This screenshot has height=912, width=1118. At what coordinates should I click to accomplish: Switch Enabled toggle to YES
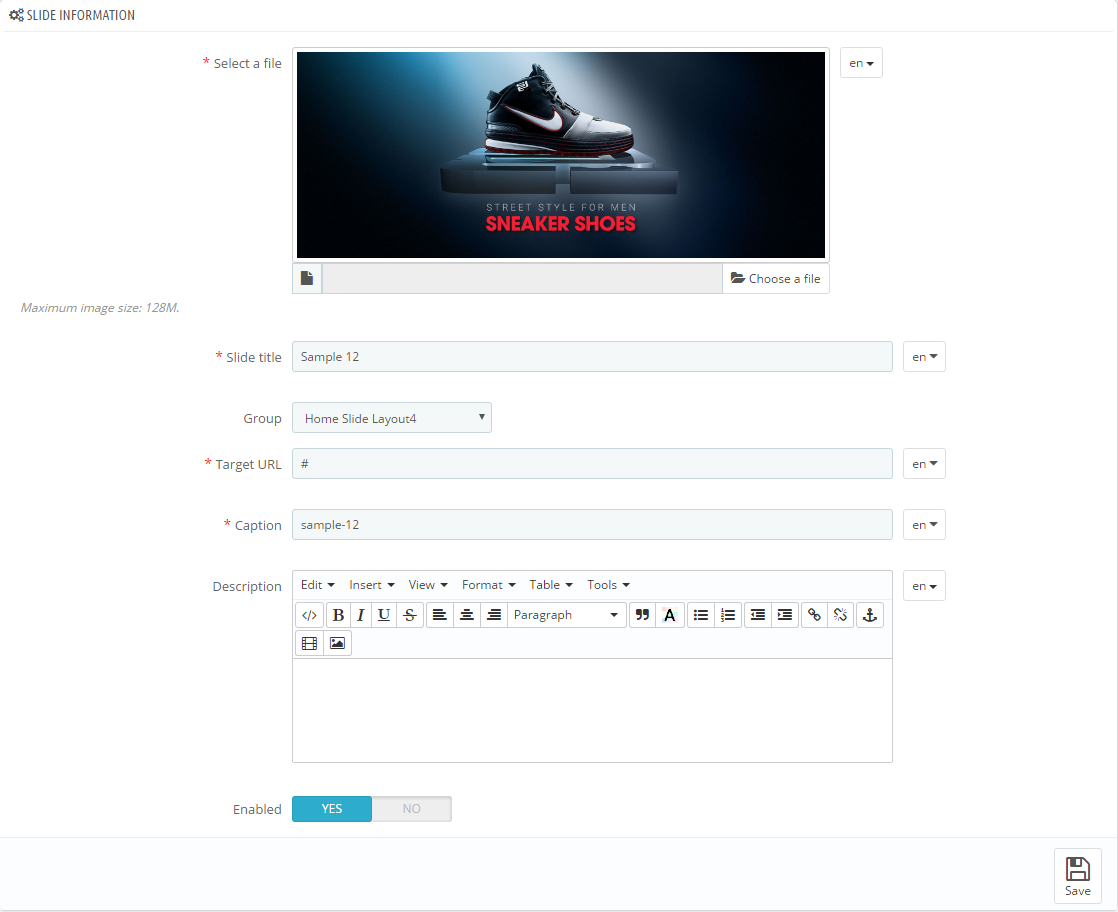click(x=332, y=809)
